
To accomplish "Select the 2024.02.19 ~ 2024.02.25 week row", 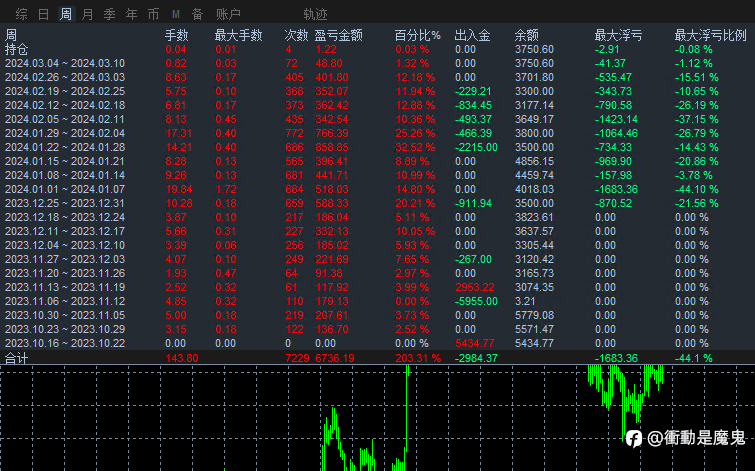I will pos(378,91).
